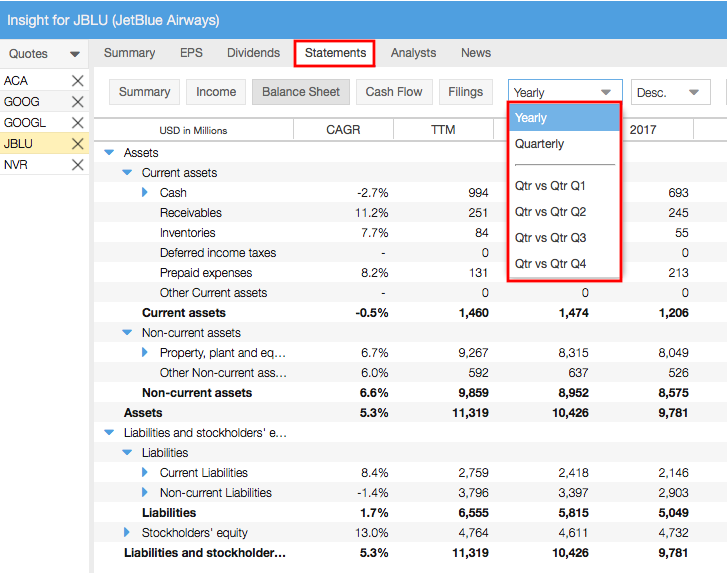Viewport: 727px width, 573px height.
Task: Remove NVR from the quotes list
Action: (x=77, y=165)
